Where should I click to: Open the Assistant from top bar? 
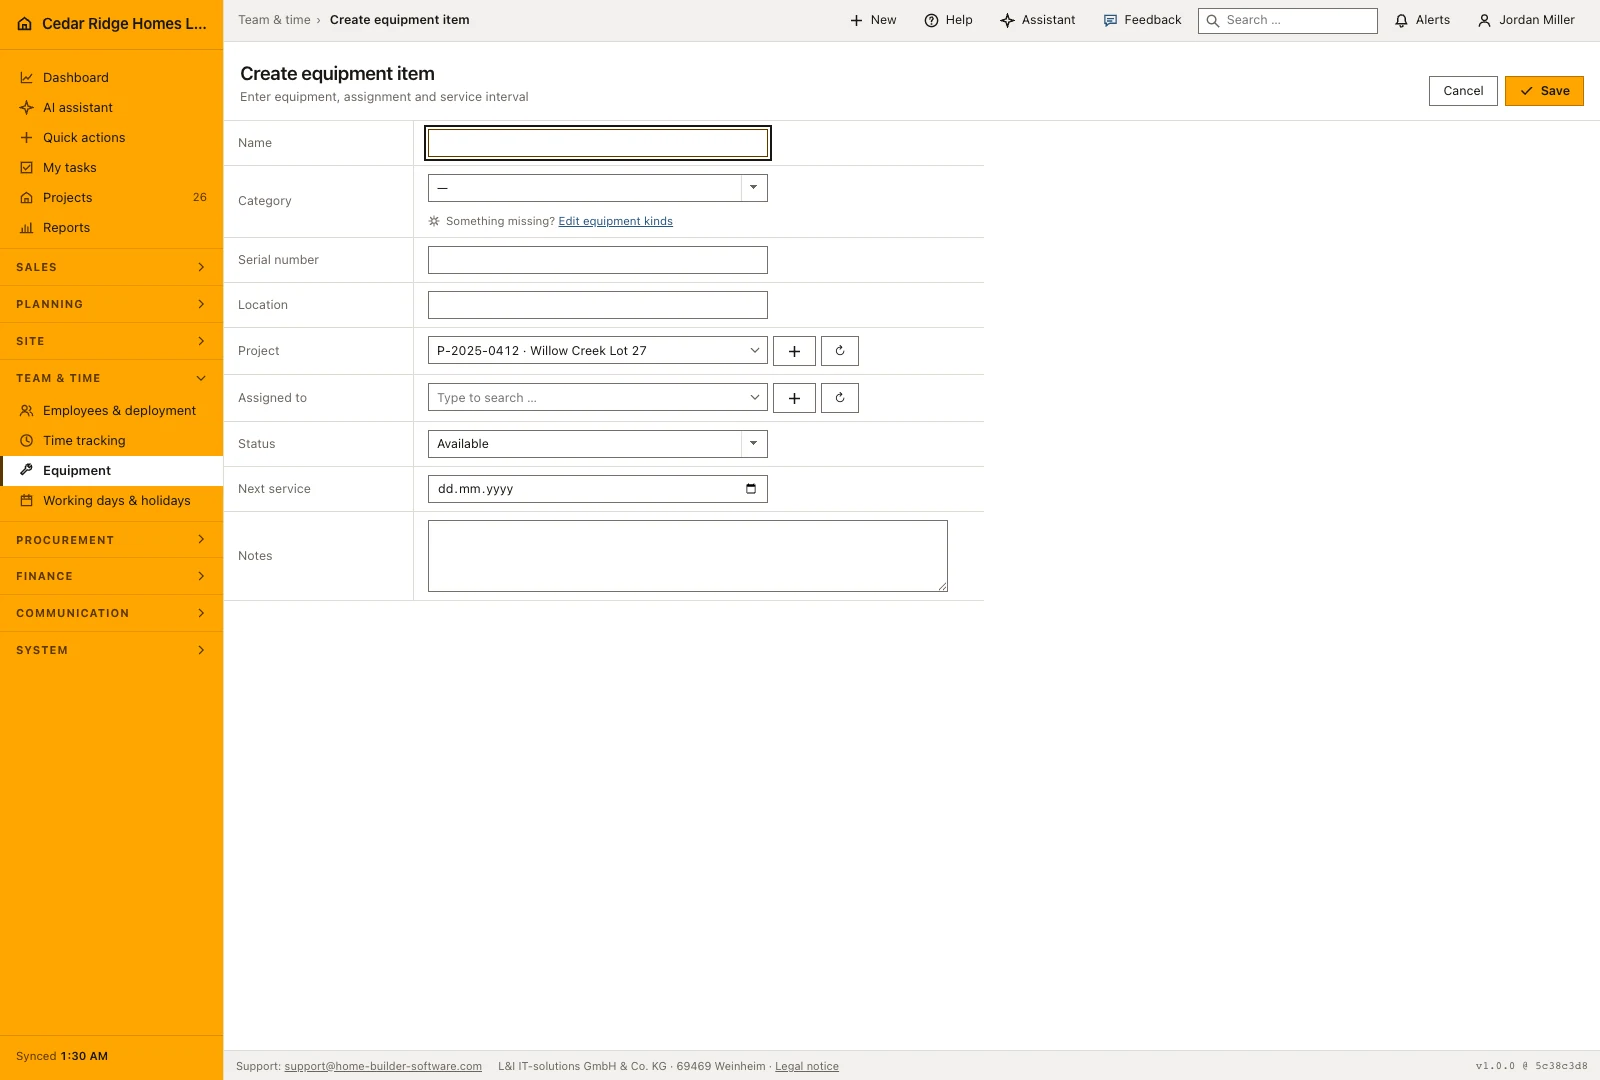point(1038,20)
